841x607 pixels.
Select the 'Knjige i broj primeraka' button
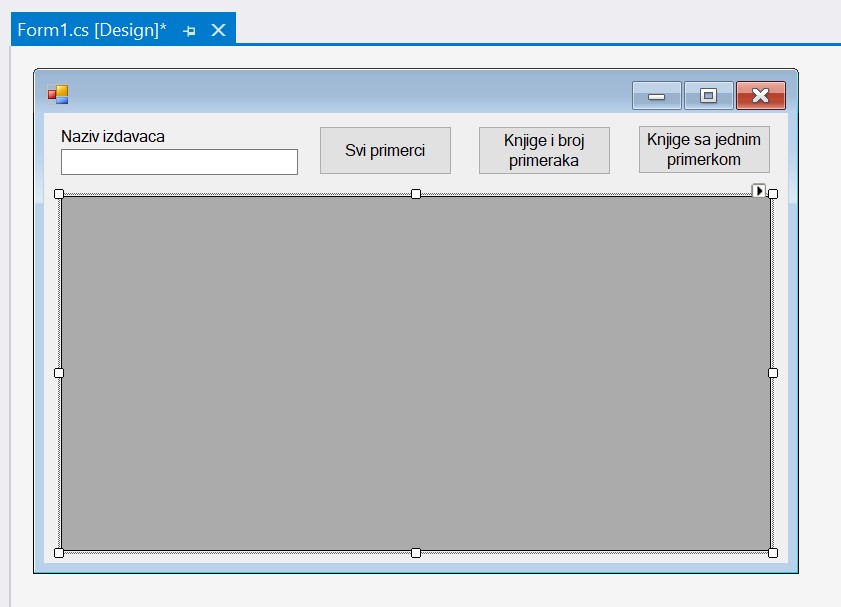tap(544, 150)
